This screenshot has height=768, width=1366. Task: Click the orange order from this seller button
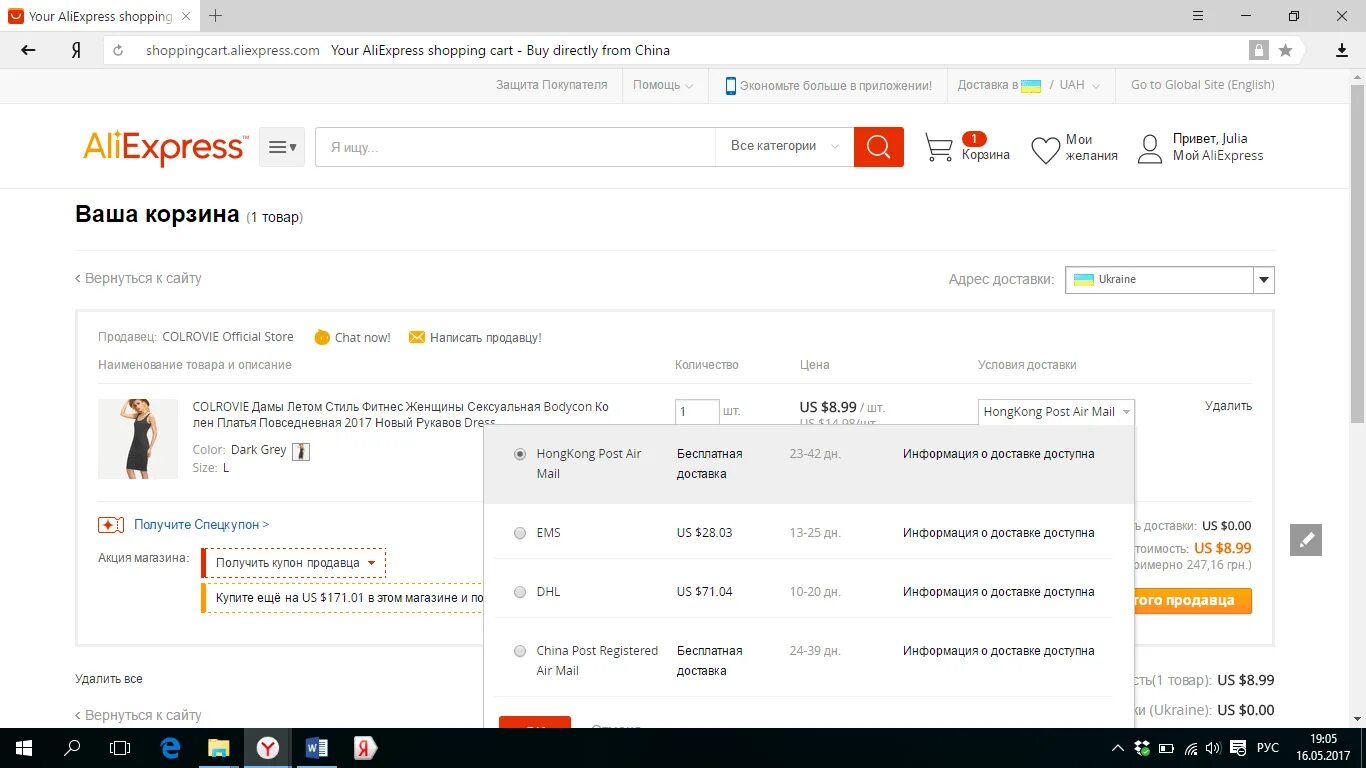[x=1192, y=601]
